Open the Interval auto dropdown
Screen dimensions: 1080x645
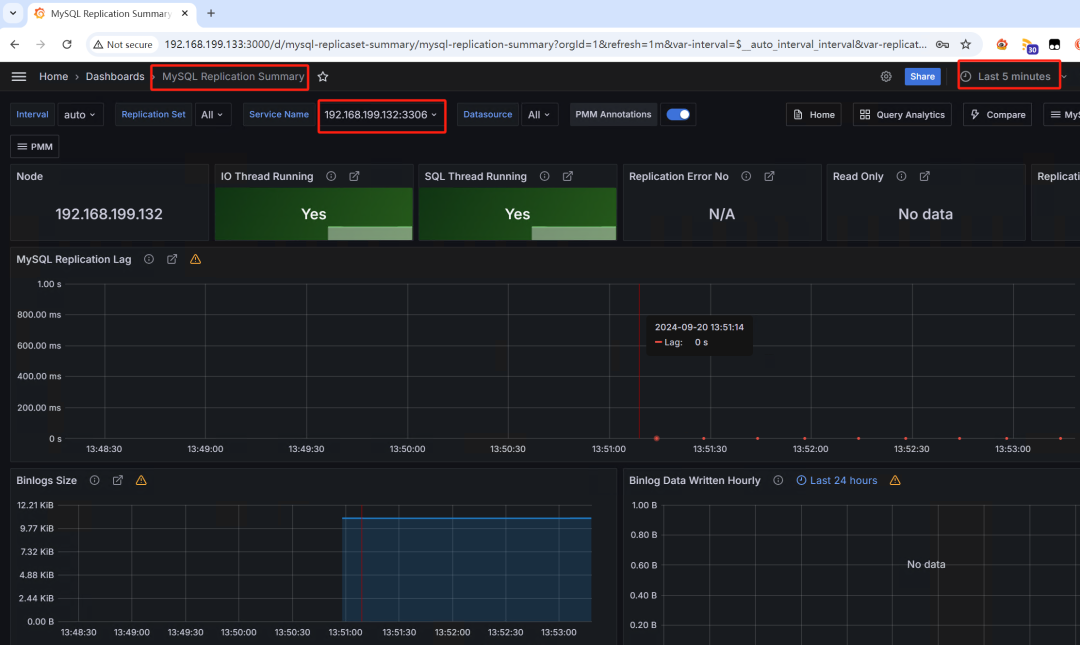tap(80, 114)
